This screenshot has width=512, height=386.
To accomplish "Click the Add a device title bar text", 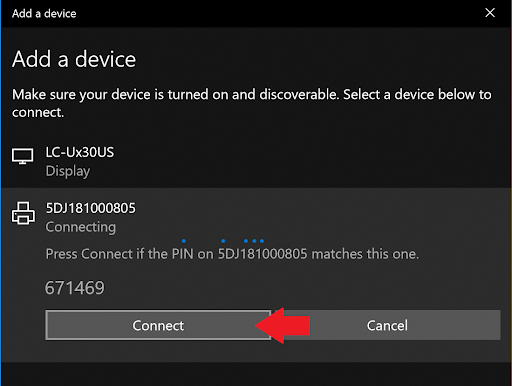I will click(44, 14).
